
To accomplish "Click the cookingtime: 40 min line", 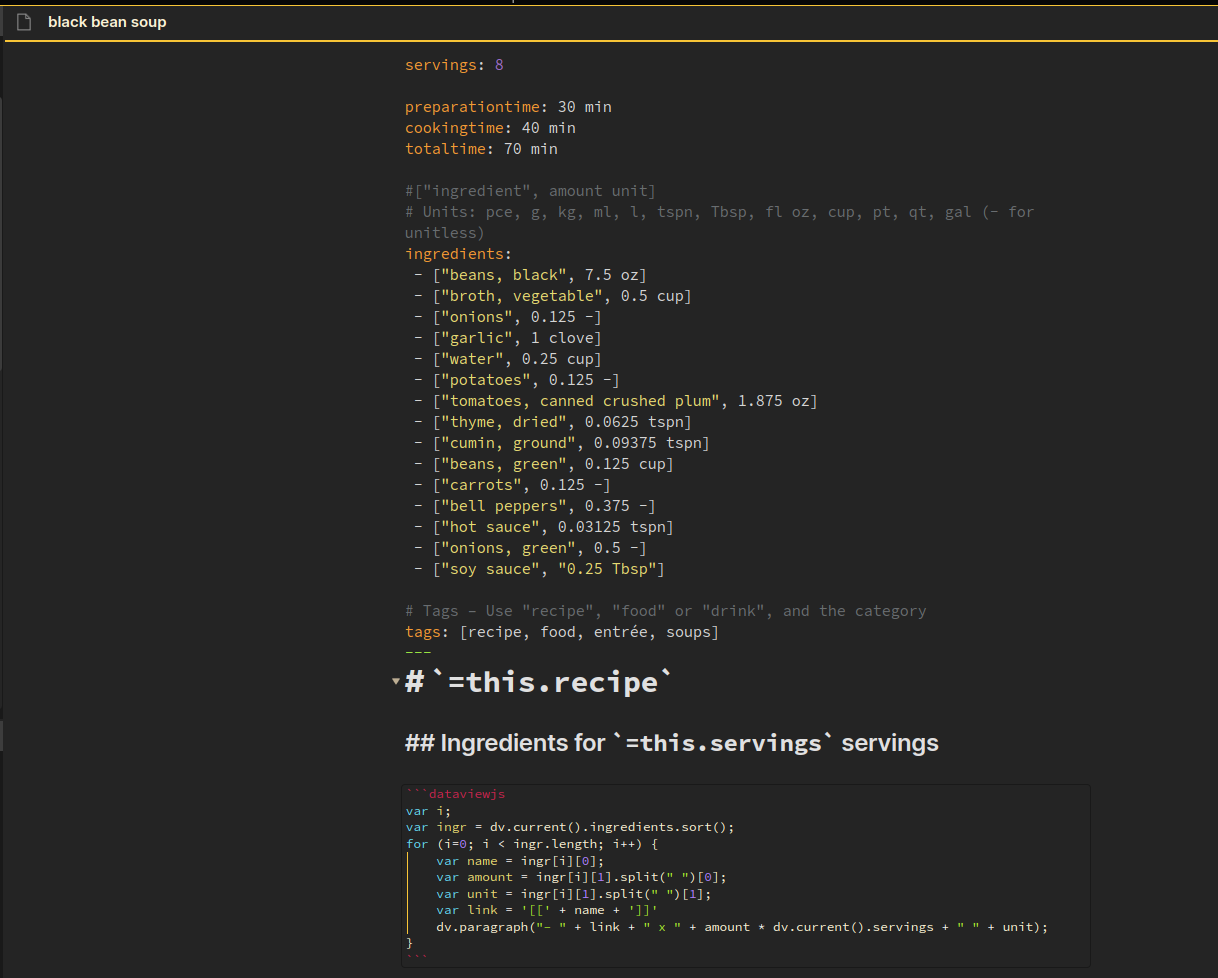I will pyautogui.click(x=490, y=128).
